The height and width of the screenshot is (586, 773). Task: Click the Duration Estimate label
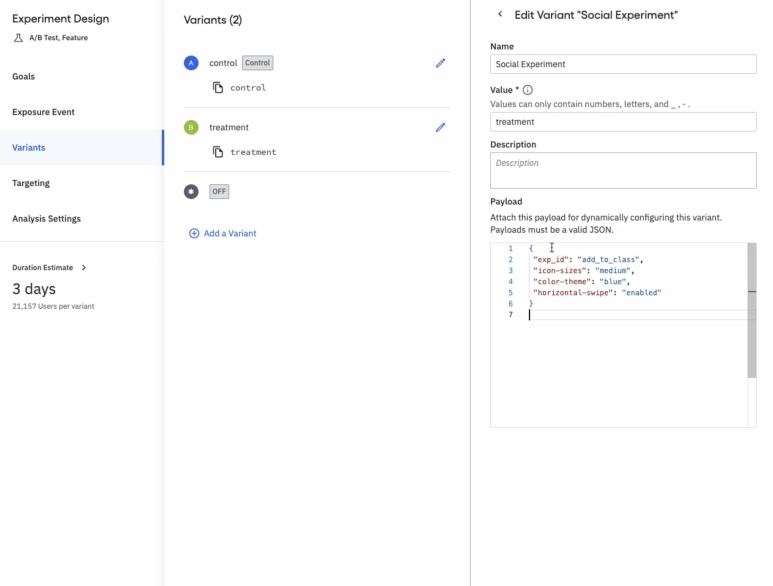42,268
